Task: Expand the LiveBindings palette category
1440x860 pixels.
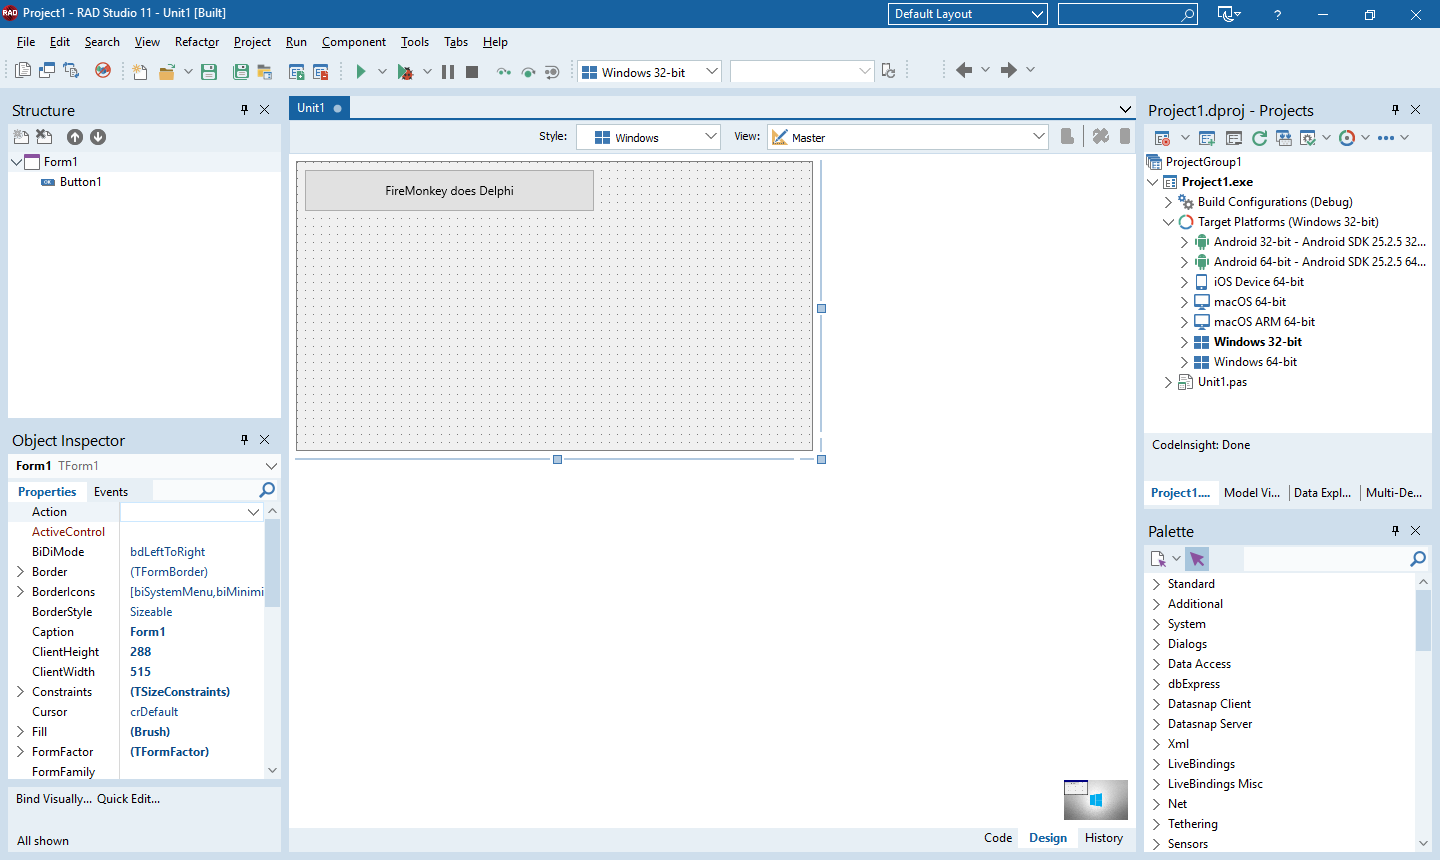Action: point(1156,764)
